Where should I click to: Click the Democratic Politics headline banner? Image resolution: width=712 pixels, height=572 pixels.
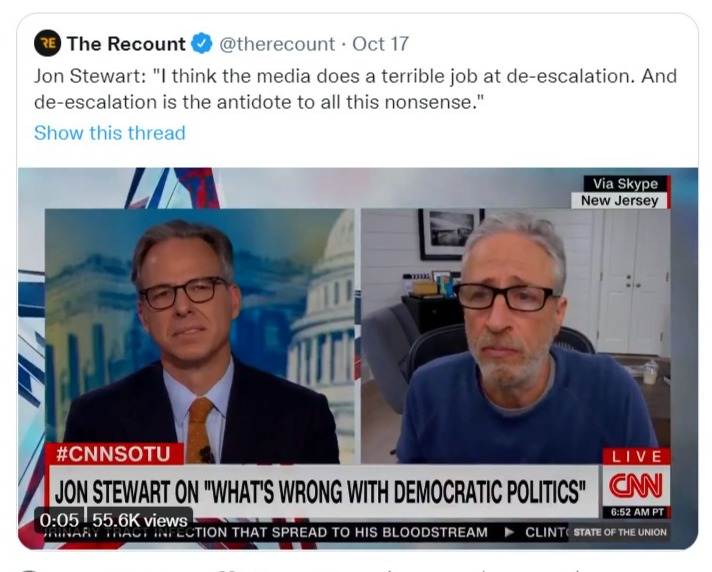pyautogui.click(x=321, y=491)
